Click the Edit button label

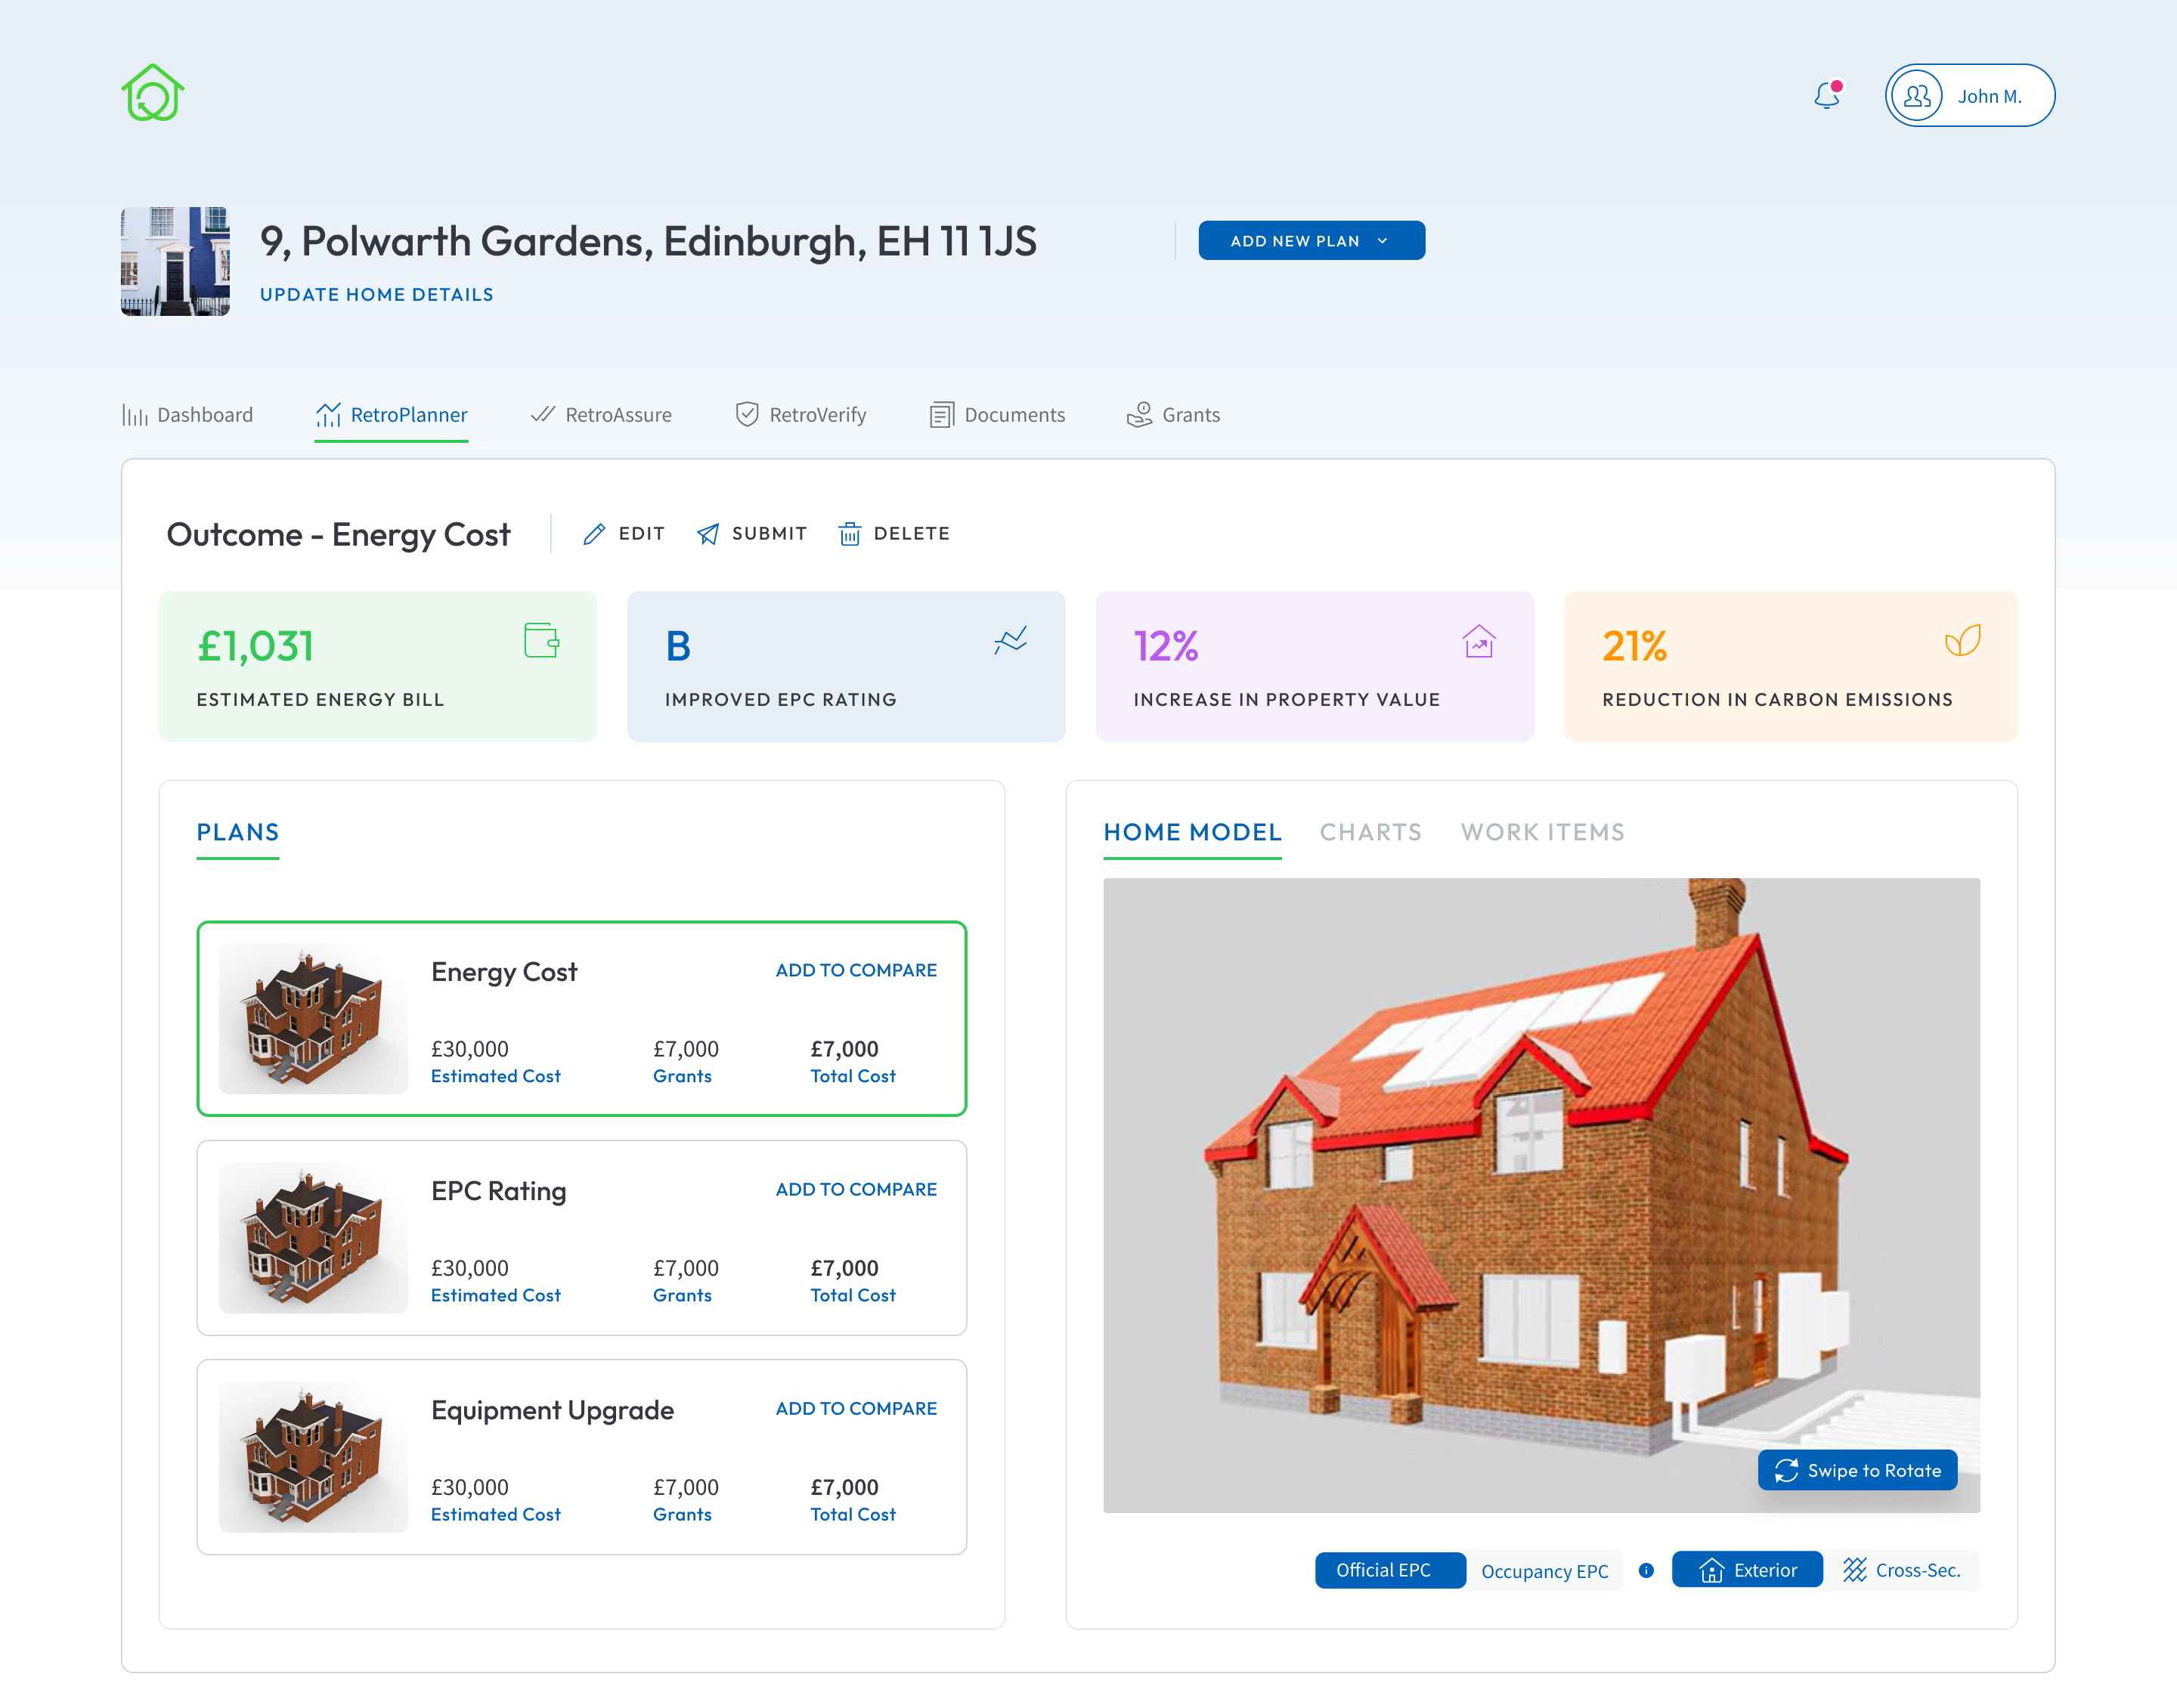pyautogui.click(x=641, y=534)
